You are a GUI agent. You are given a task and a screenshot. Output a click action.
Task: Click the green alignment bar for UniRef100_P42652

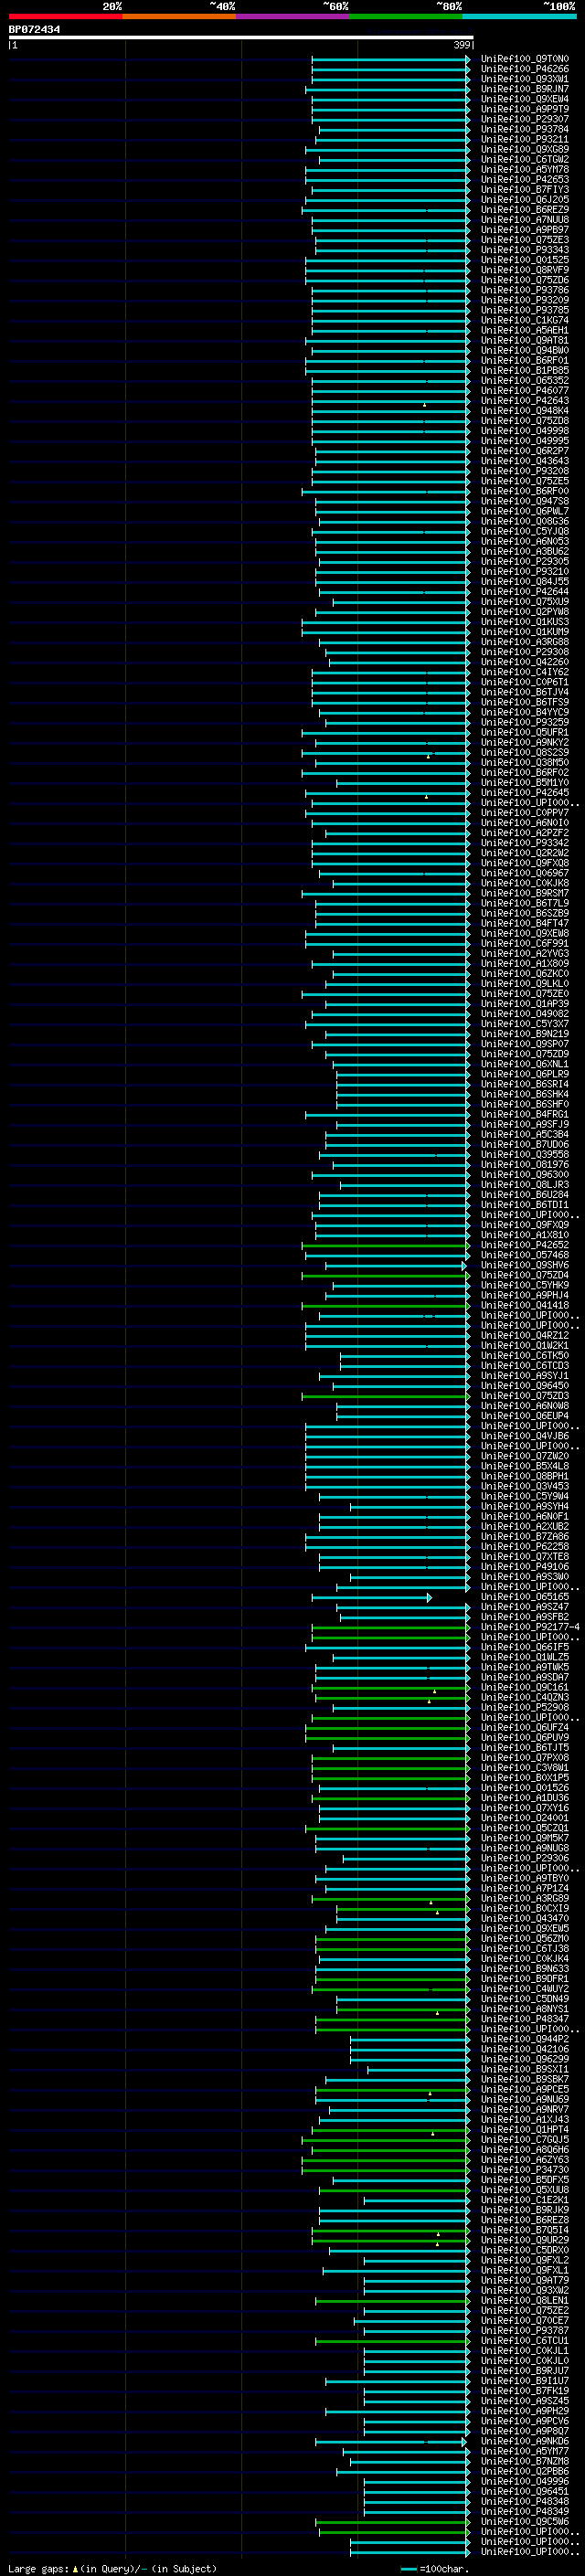click(385, 1245)
